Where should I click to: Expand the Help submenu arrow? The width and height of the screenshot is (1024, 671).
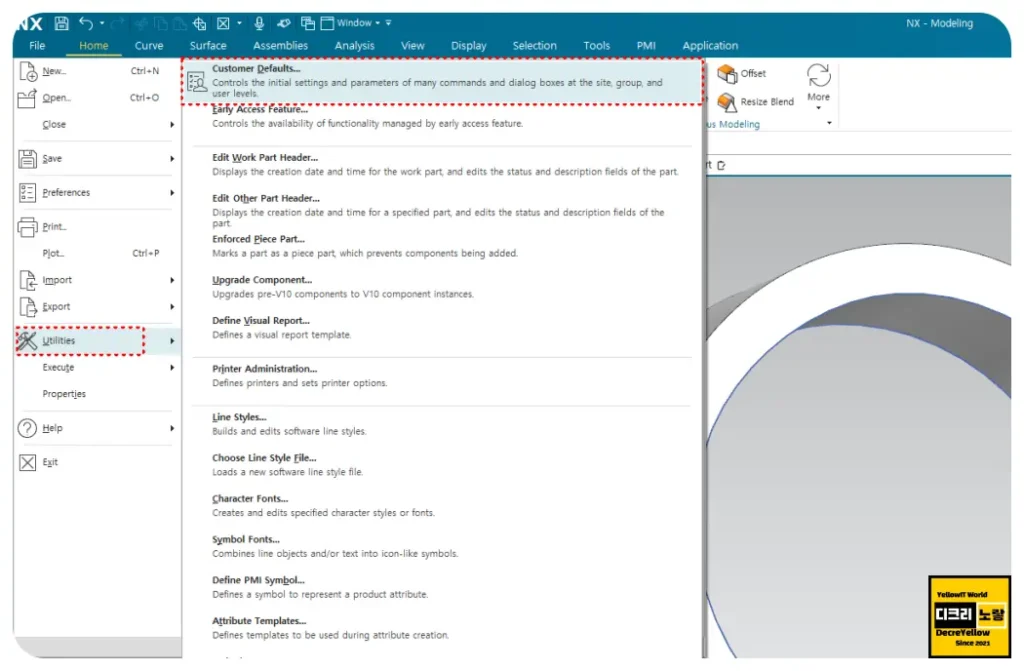[x=172, y=429]
